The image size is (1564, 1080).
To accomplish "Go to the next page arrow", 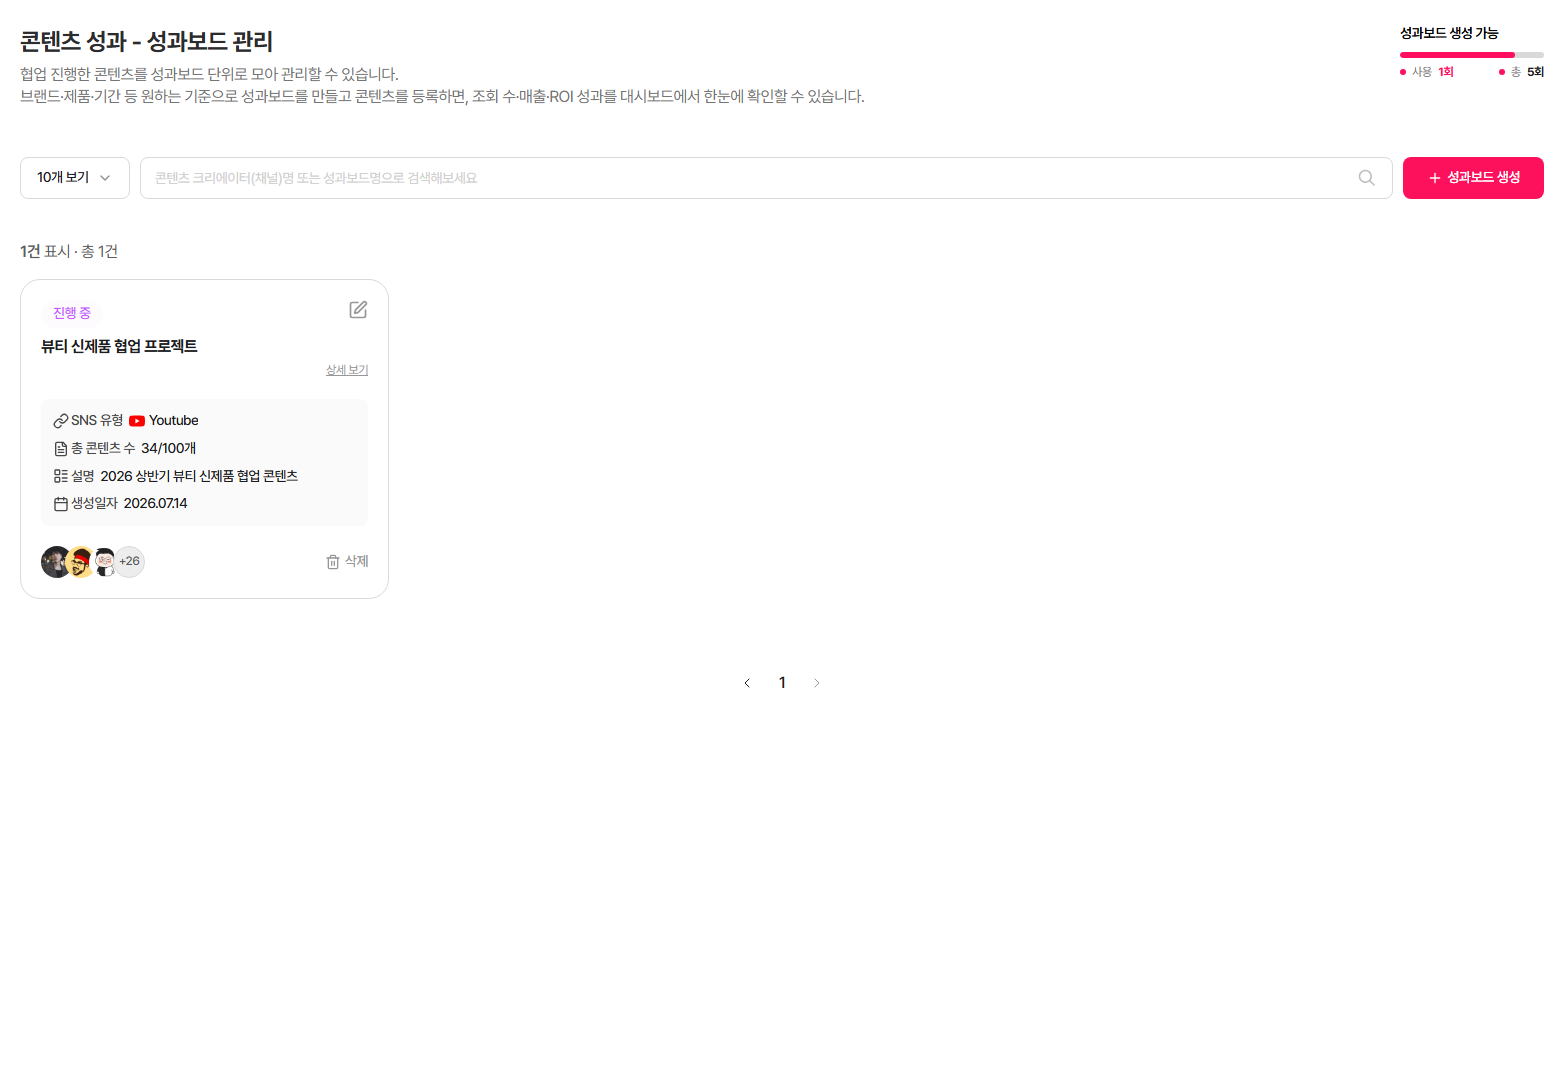I will point(817,683).
